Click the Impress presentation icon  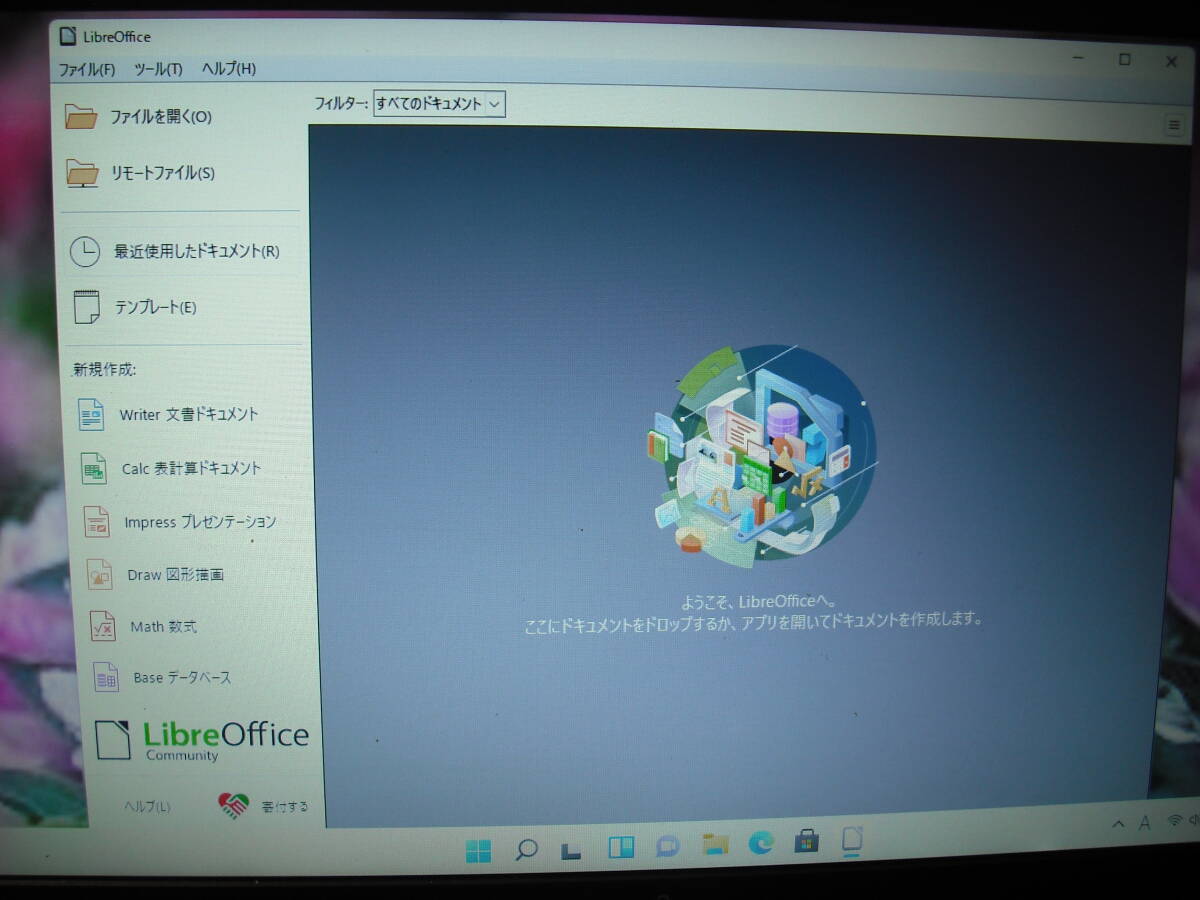click(x=96, y=521)
